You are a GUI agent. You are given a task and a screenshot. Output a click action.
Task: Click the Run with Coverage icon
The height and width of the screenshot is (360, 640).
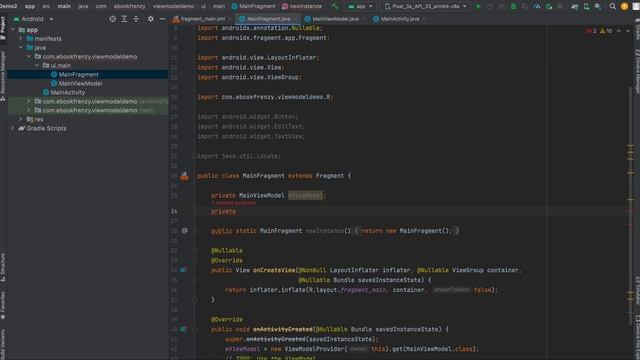(x=525, y=7)
